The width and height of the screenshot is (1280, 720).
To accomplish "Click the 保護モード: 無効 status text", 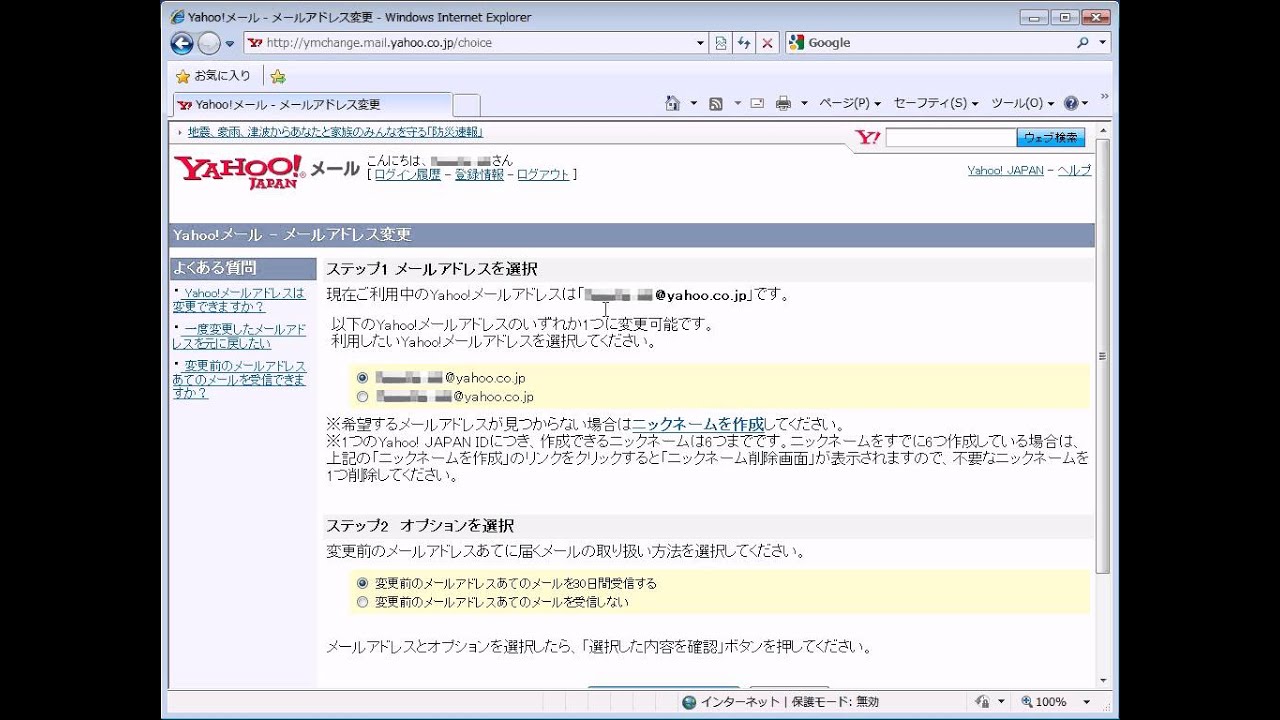I will point(835,702).
